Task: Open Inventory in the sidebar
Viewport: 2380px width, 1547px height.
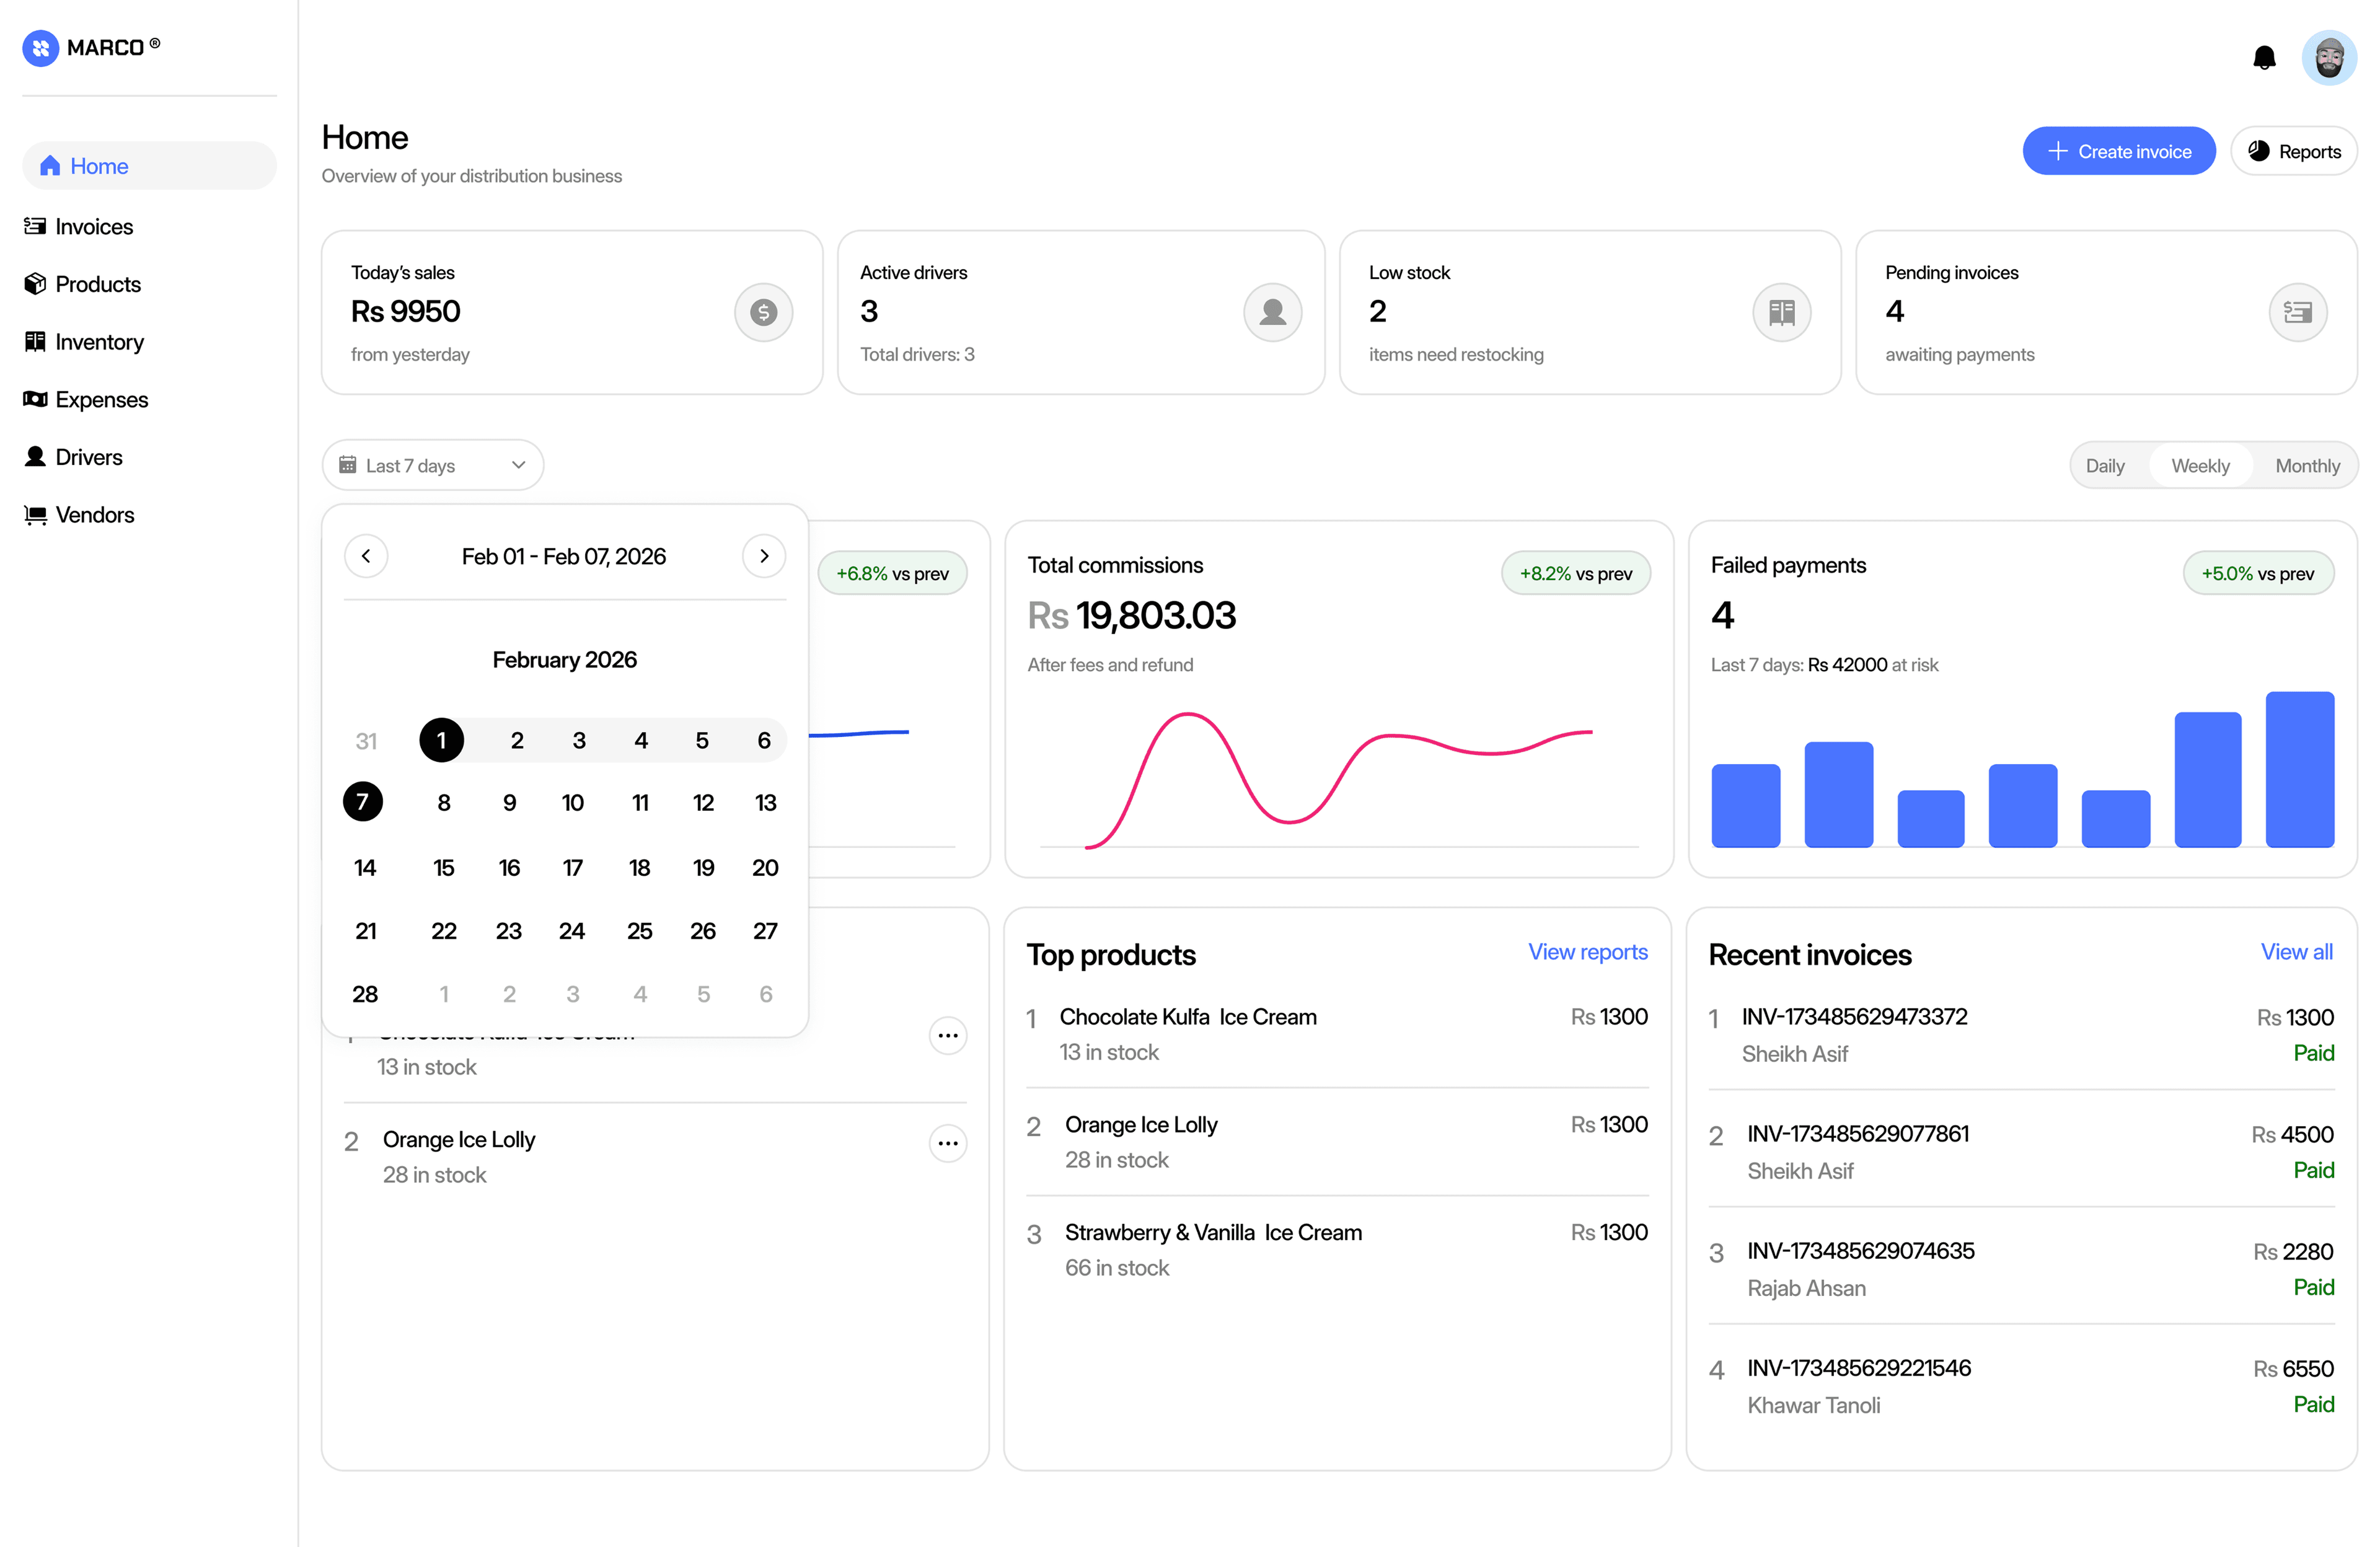Action: [x=99, y=342]
